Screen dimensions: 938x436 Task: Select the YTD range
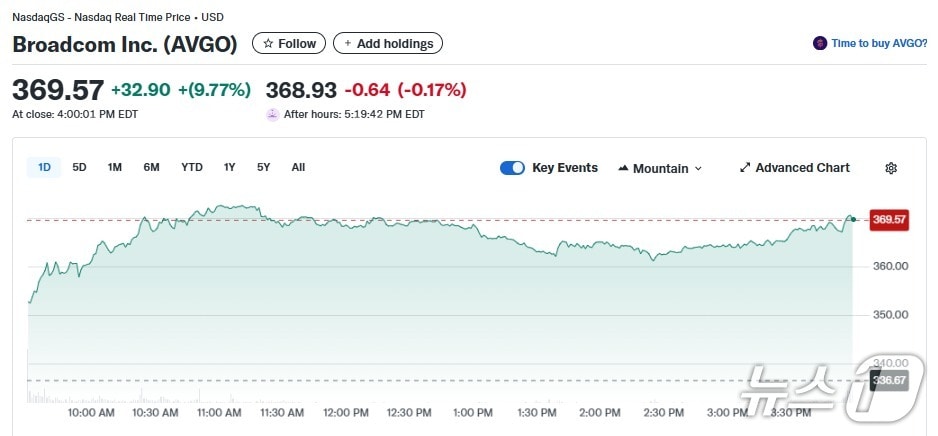tap(192, 167)
